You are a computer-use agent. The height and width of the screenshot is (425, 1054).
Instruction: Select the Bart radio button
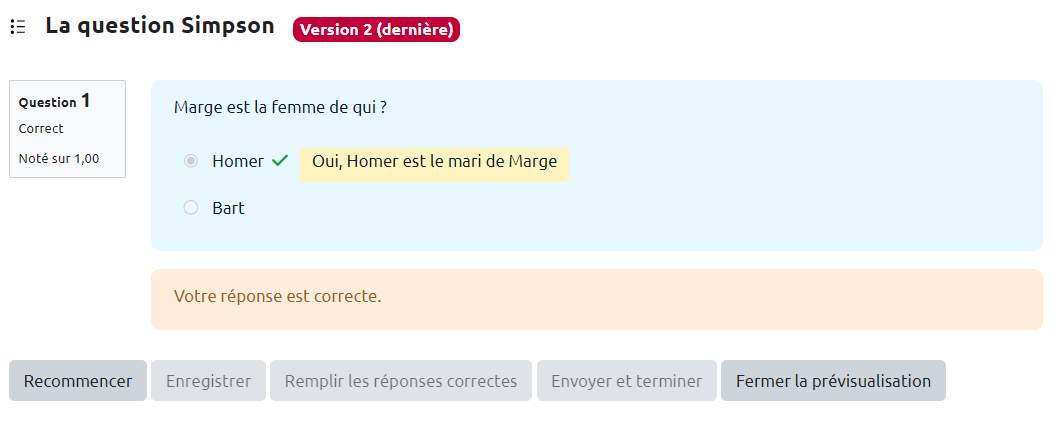[191, 208]
